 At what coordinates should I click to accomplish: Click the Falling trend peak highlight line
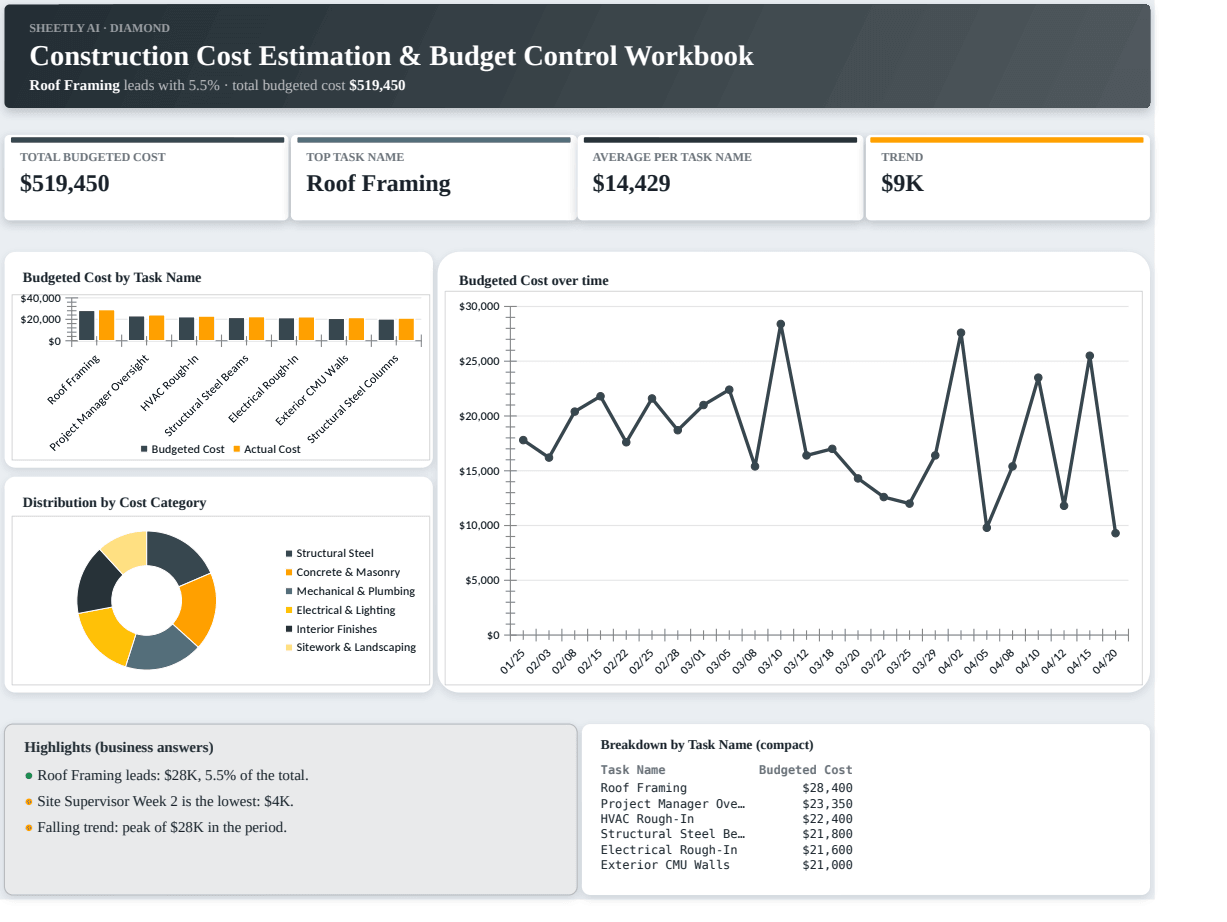coord(155,828)
